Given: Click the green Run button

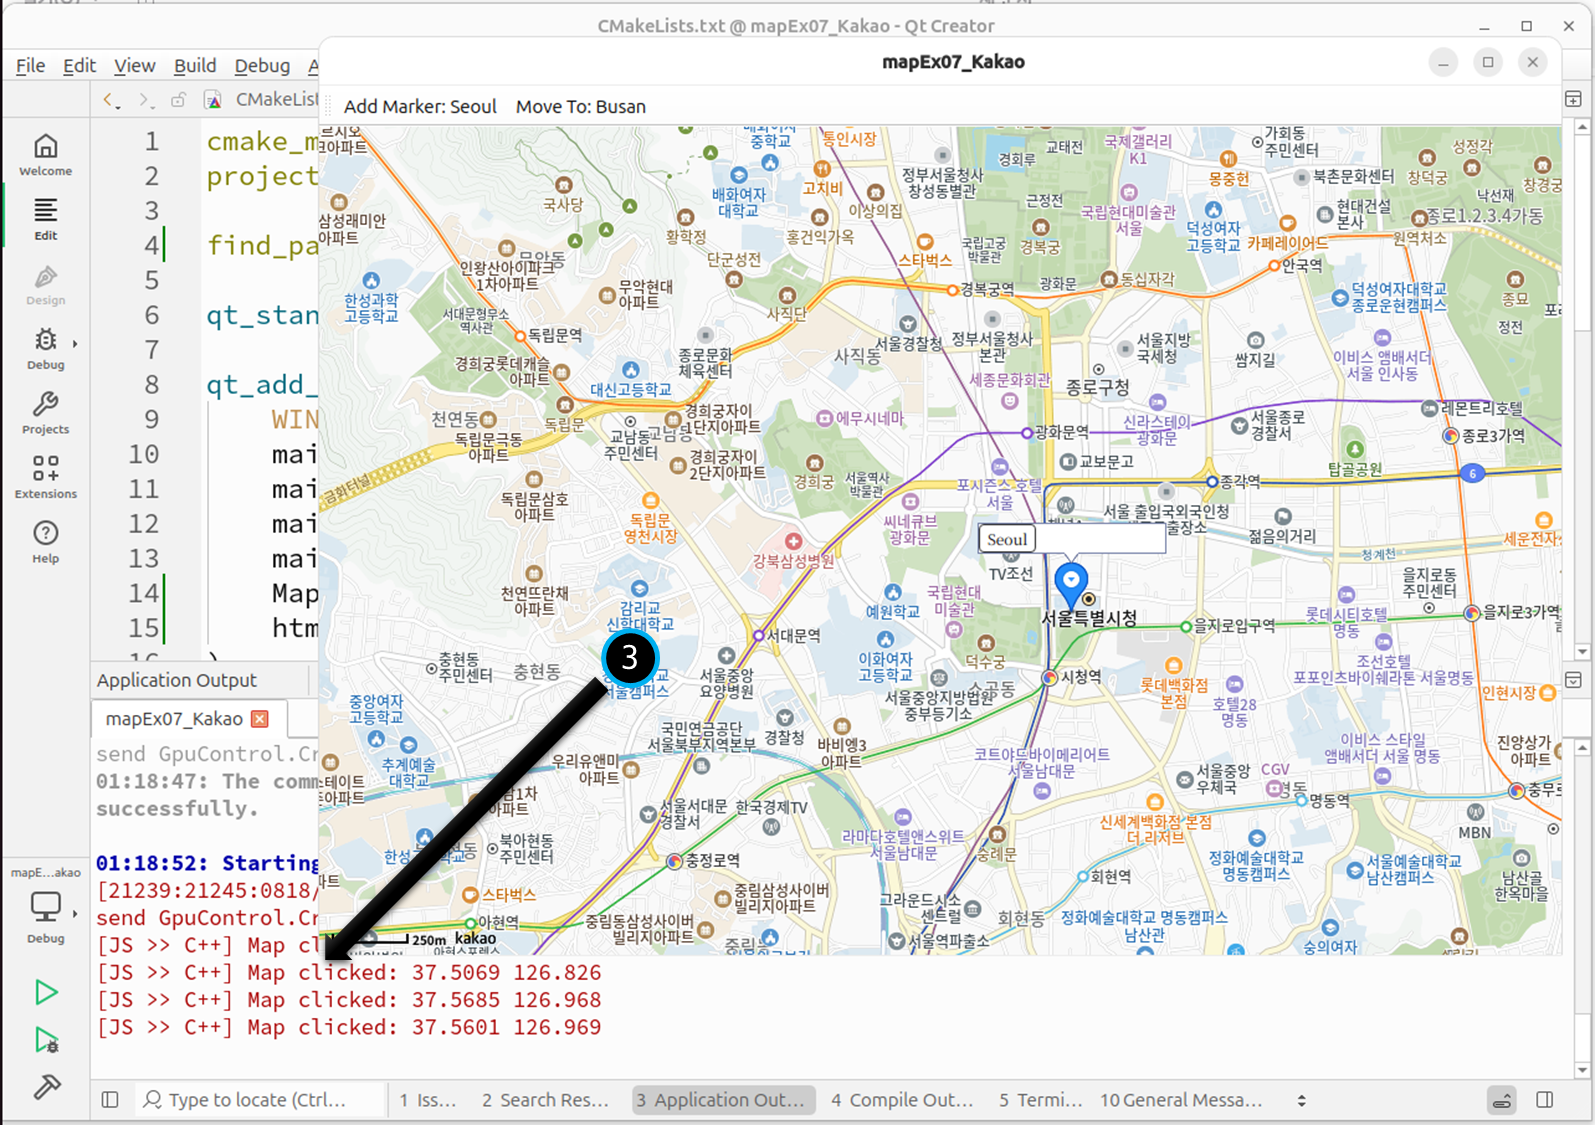Looking at the screenshot, I should pos(46,992).
